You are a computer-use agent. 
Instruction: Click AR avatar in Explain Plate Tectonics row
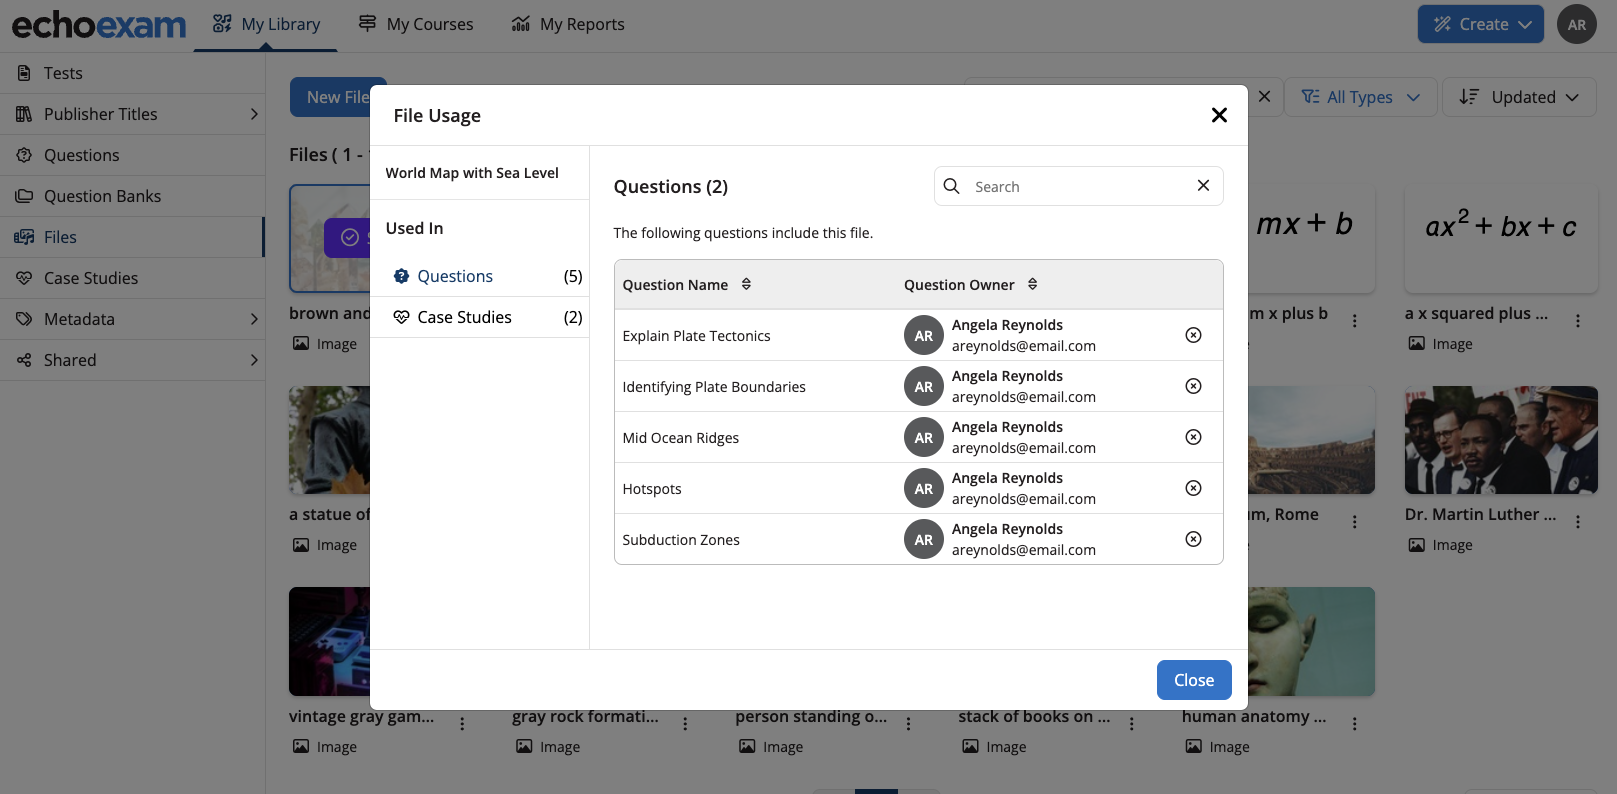[924, 335]
